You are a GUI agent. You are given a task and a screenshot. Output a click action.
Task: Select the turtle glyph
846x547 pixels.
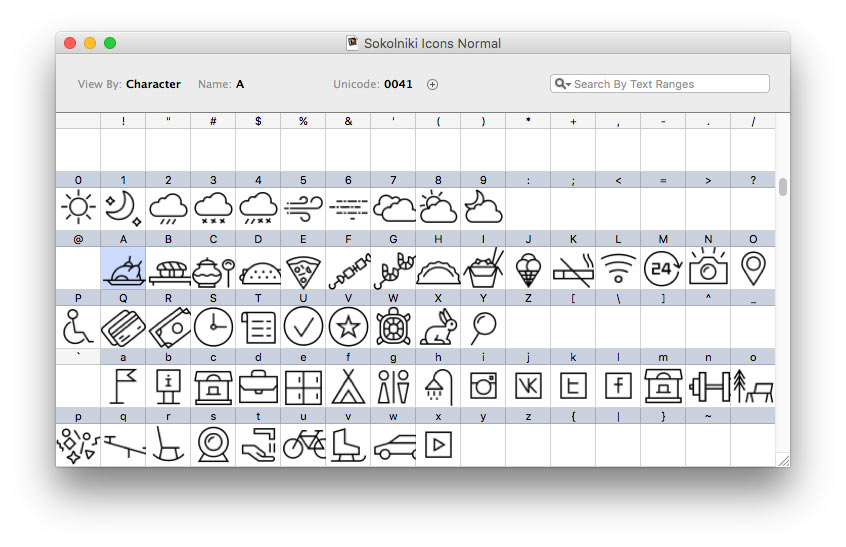click(393, 326)
